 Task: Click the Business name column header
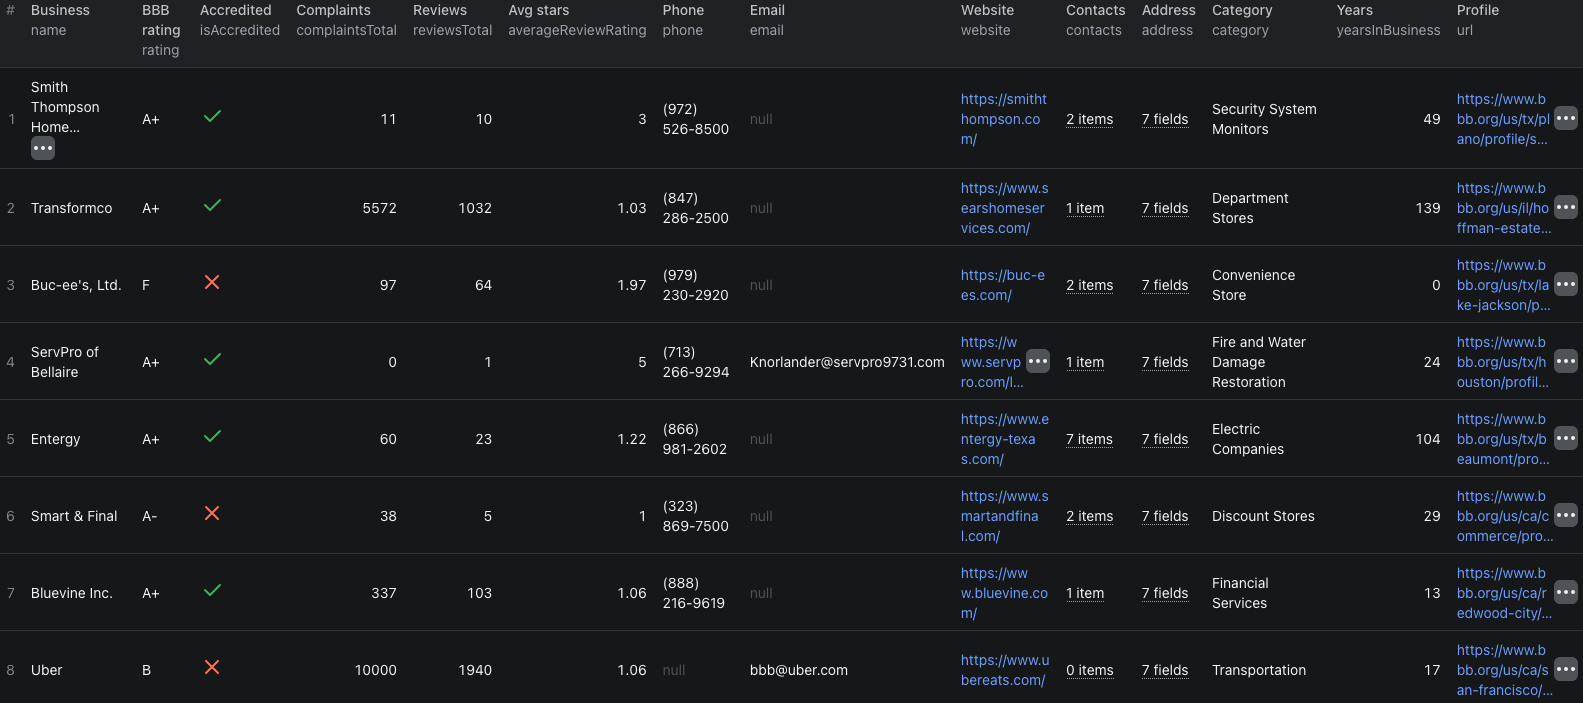(x=60, y=20)
